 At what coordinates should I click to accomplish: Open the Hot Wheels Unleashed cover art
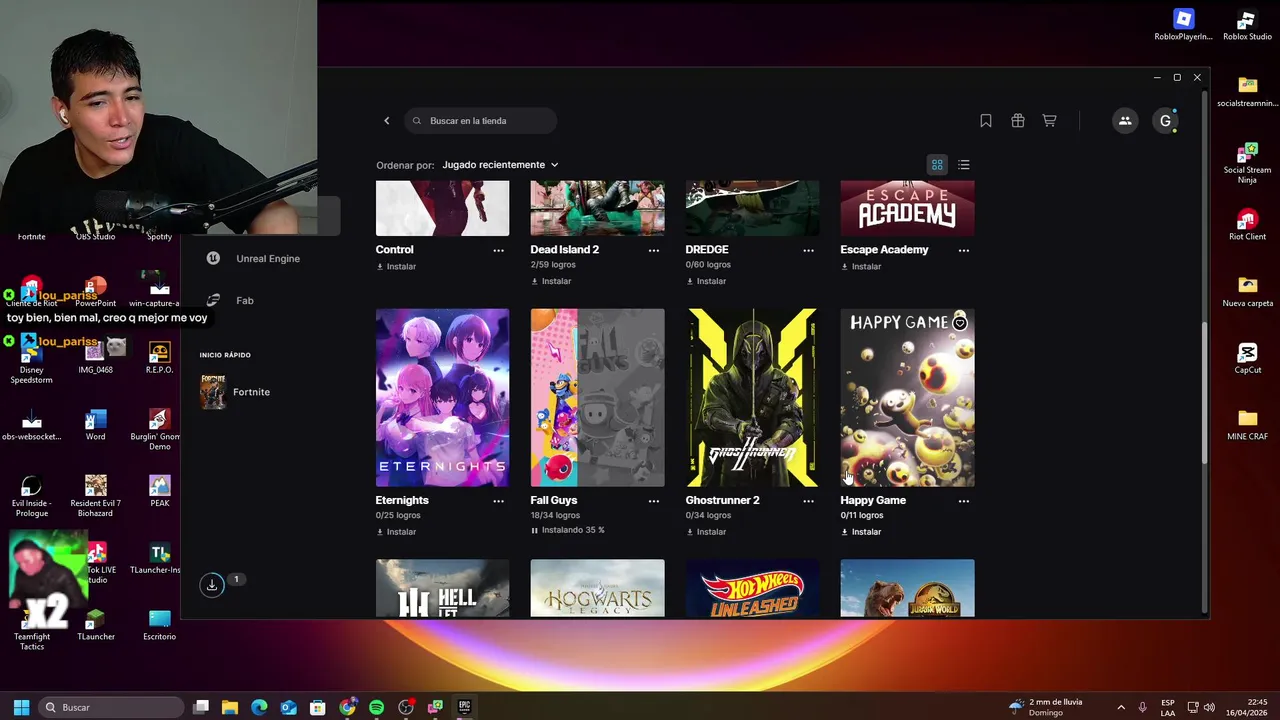tap(752, 588)
